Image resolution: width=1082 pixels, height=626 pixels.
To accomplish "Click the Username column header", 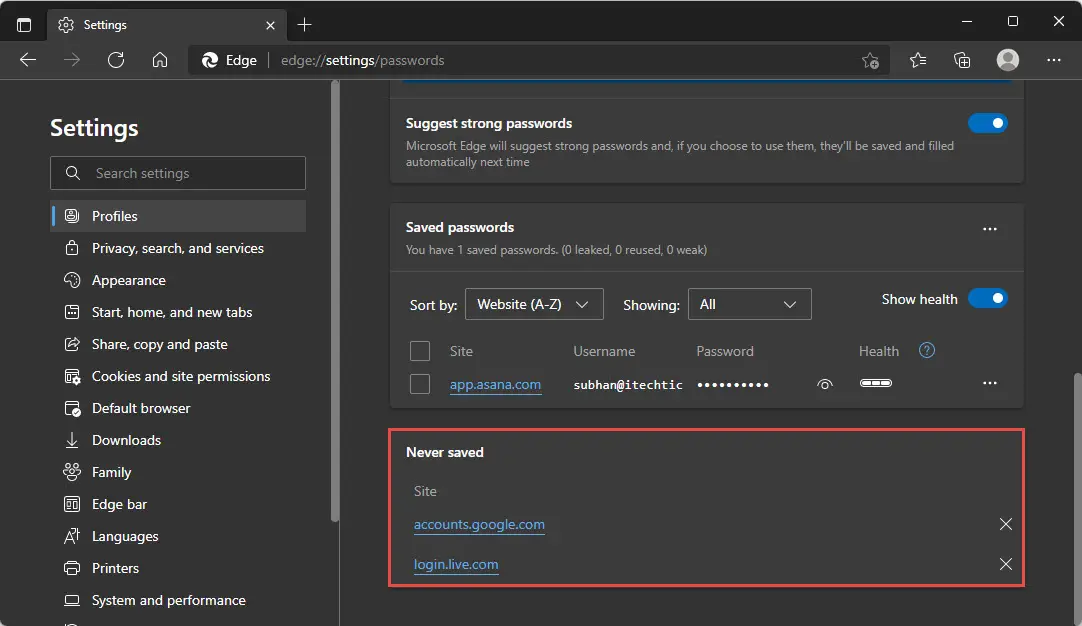I will coord(604,351).
